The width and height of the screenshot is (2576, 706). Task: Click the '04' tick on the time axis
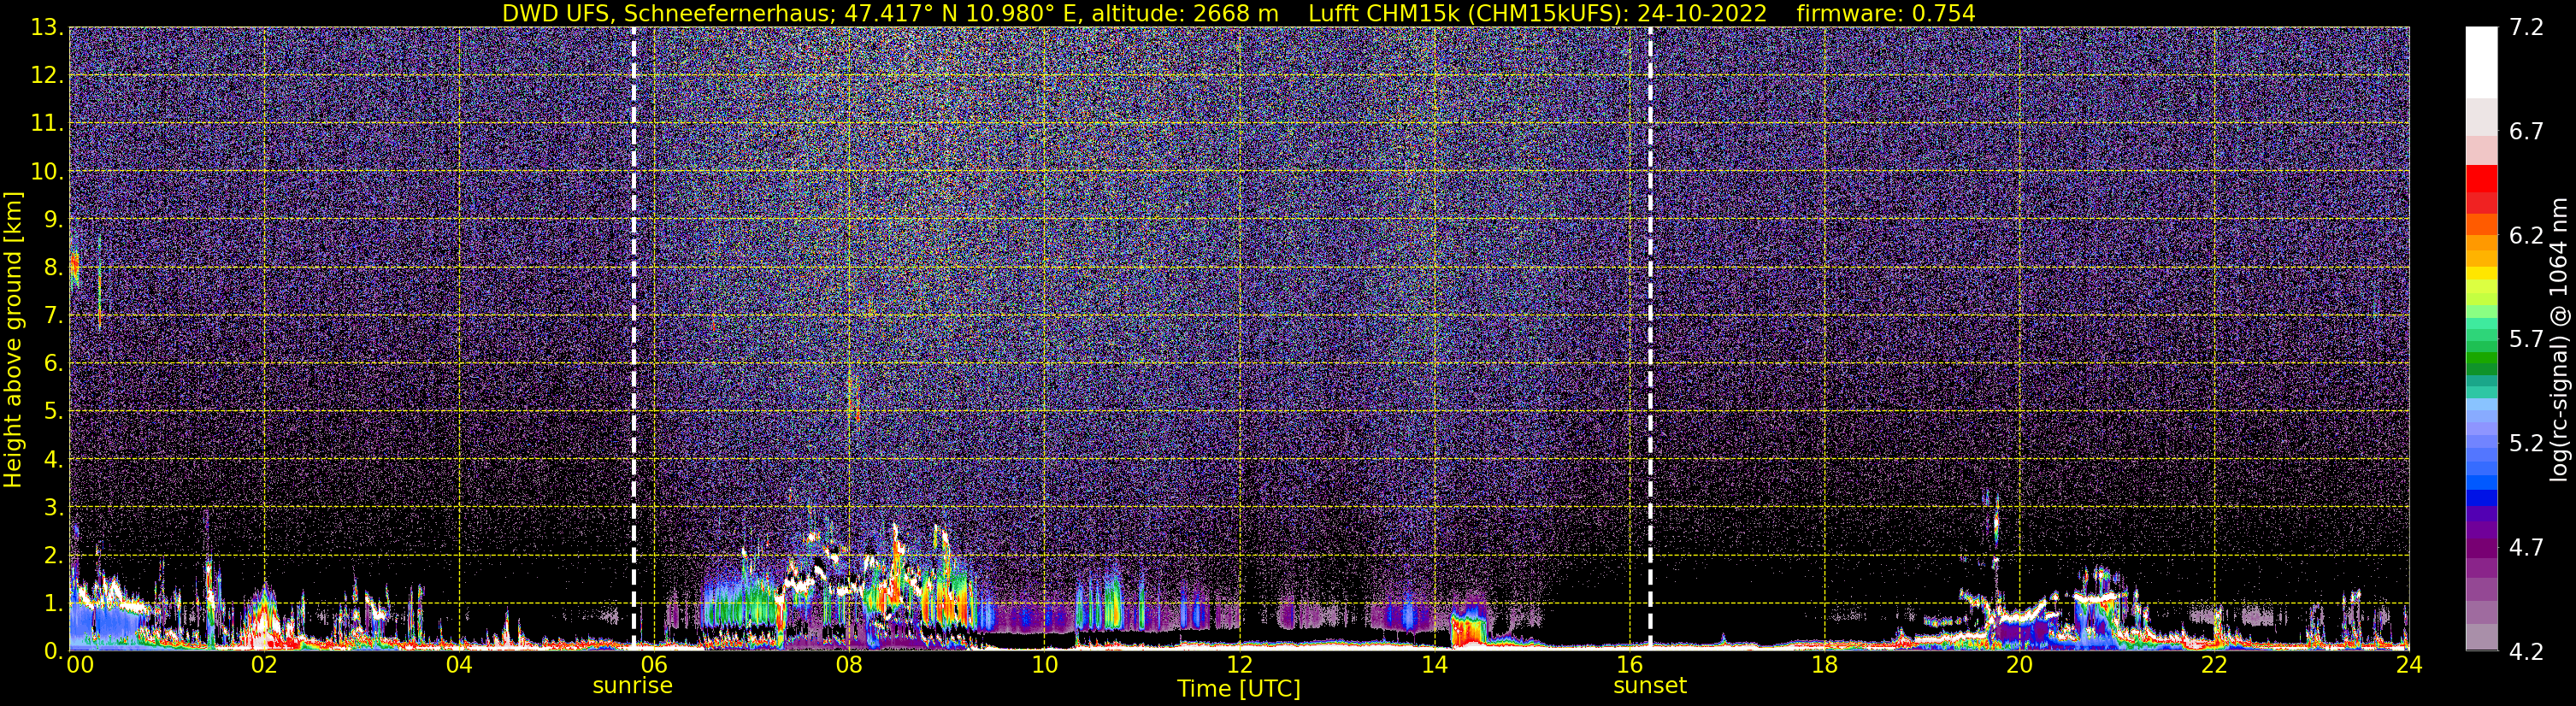coord(459,665)
